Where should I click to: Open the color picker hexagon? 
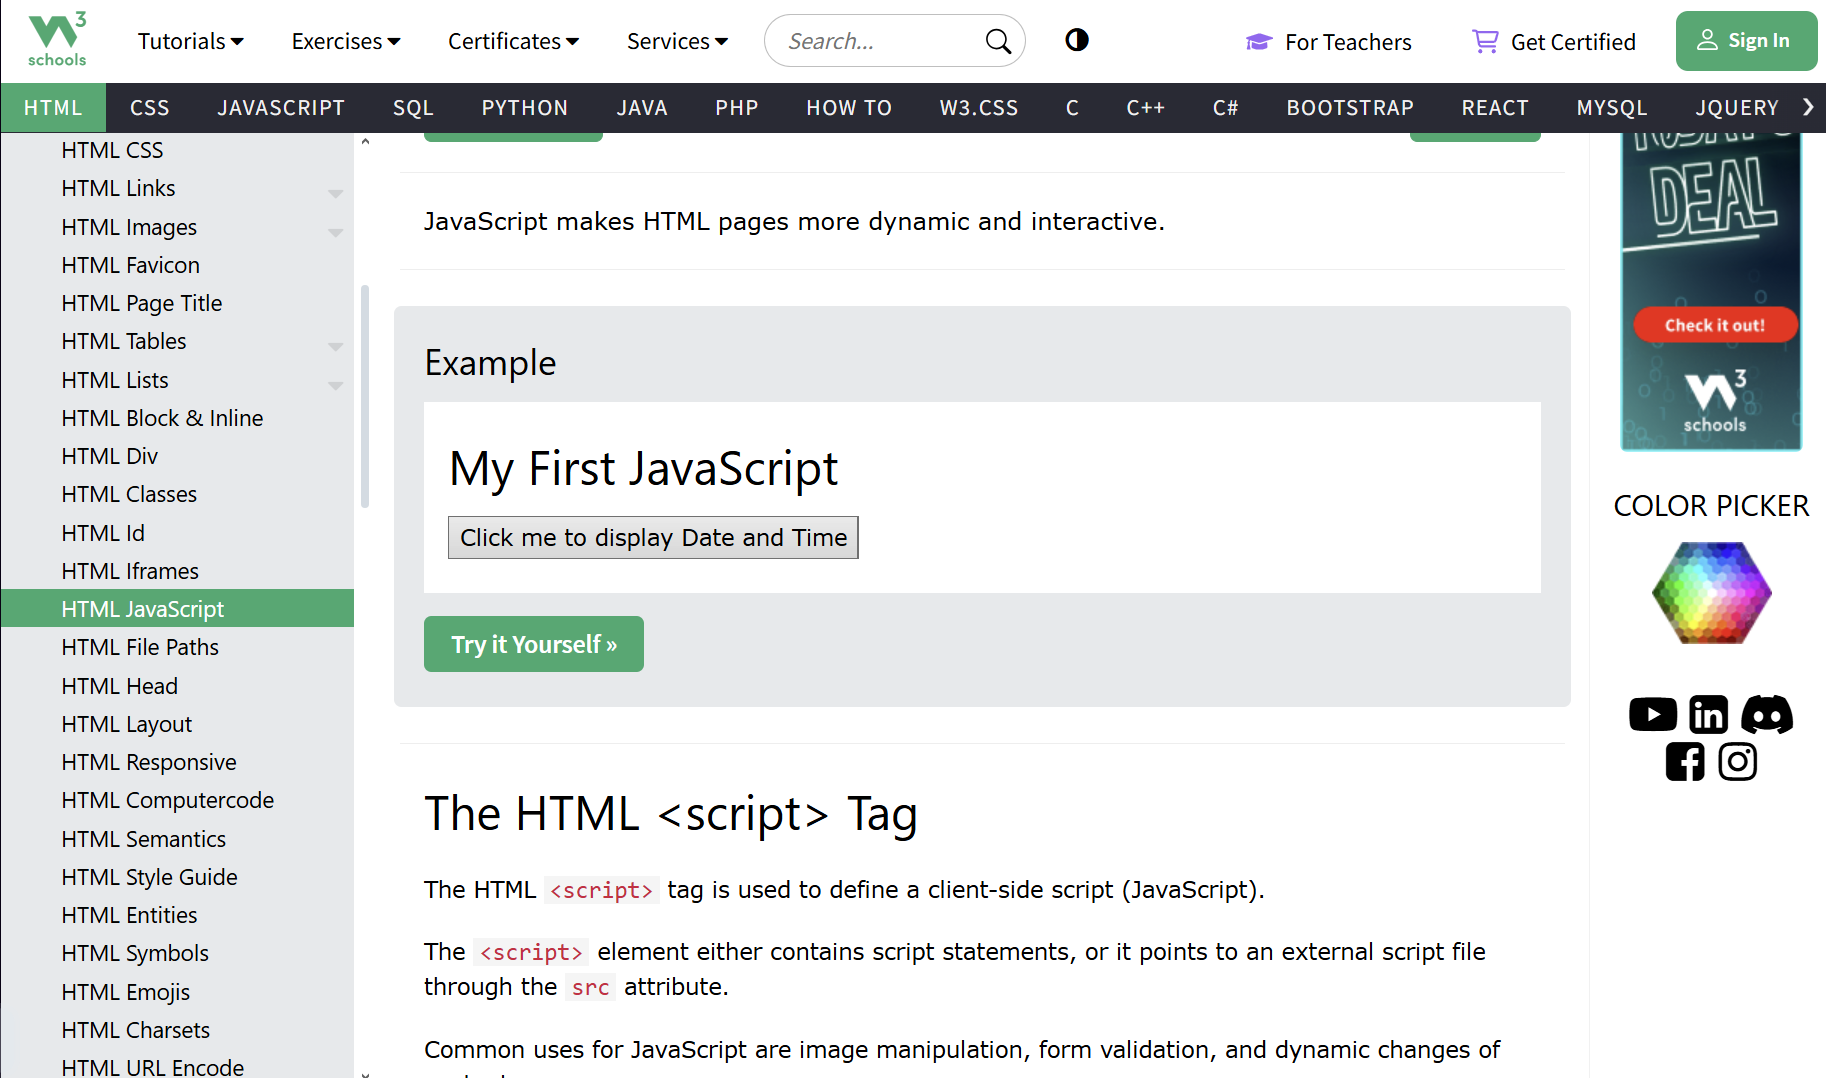click(1711, 593)
